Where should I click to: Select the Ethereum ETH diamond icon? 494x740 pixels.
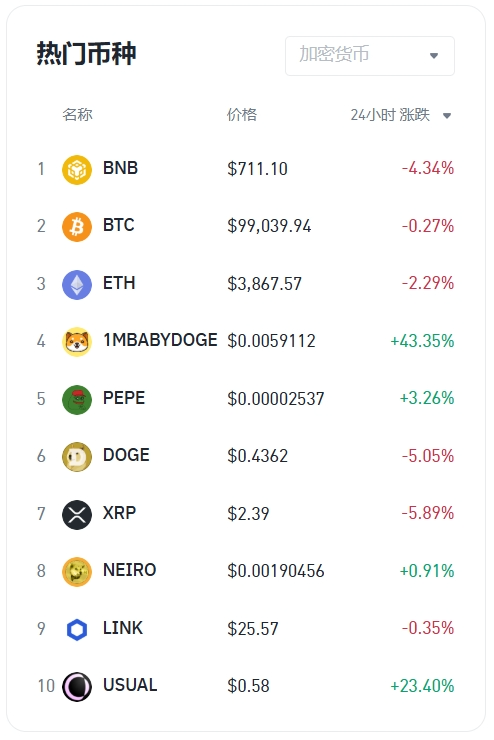click(x=77, y=284)
